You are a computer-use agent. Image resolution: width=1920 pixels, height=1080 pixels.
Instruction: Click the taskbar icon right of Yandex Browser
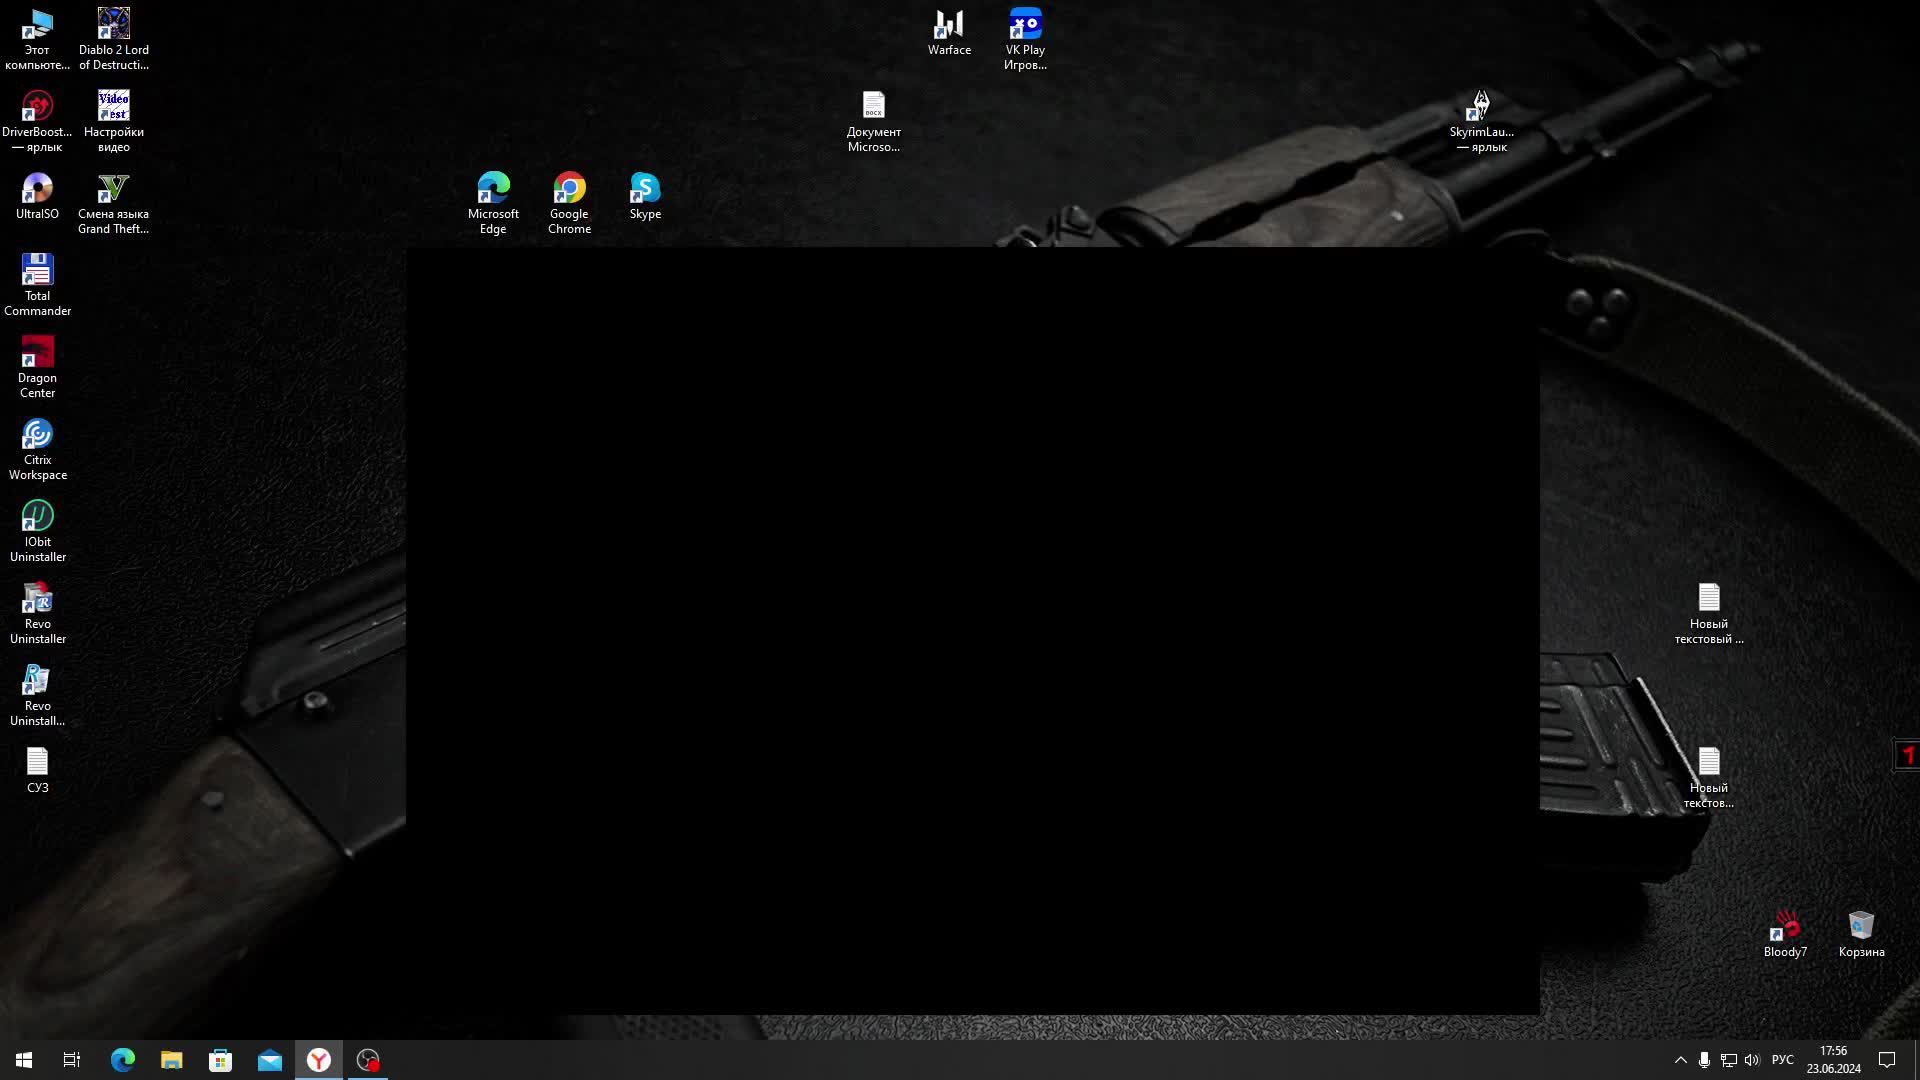(368, 1060)
